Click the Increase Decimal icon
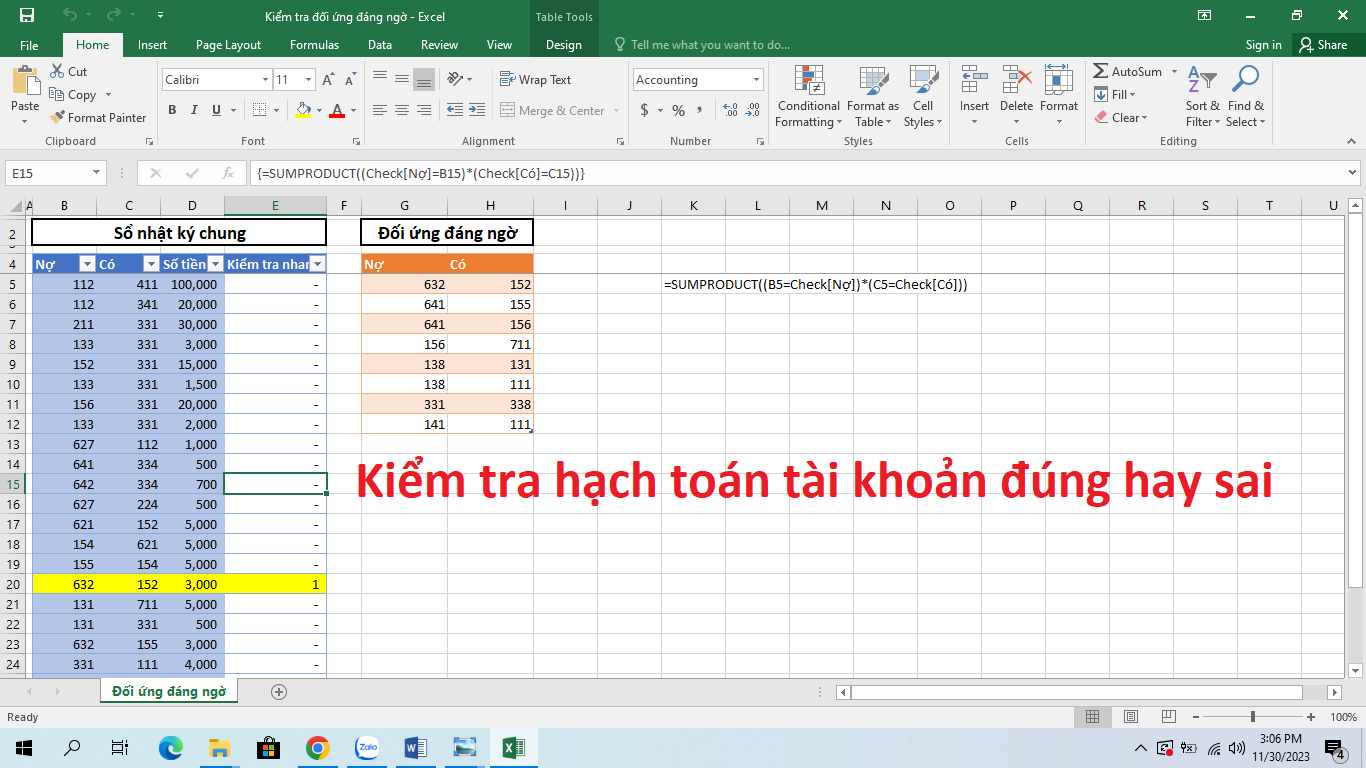Screen dimensions: 1366x768 (729, 110)
